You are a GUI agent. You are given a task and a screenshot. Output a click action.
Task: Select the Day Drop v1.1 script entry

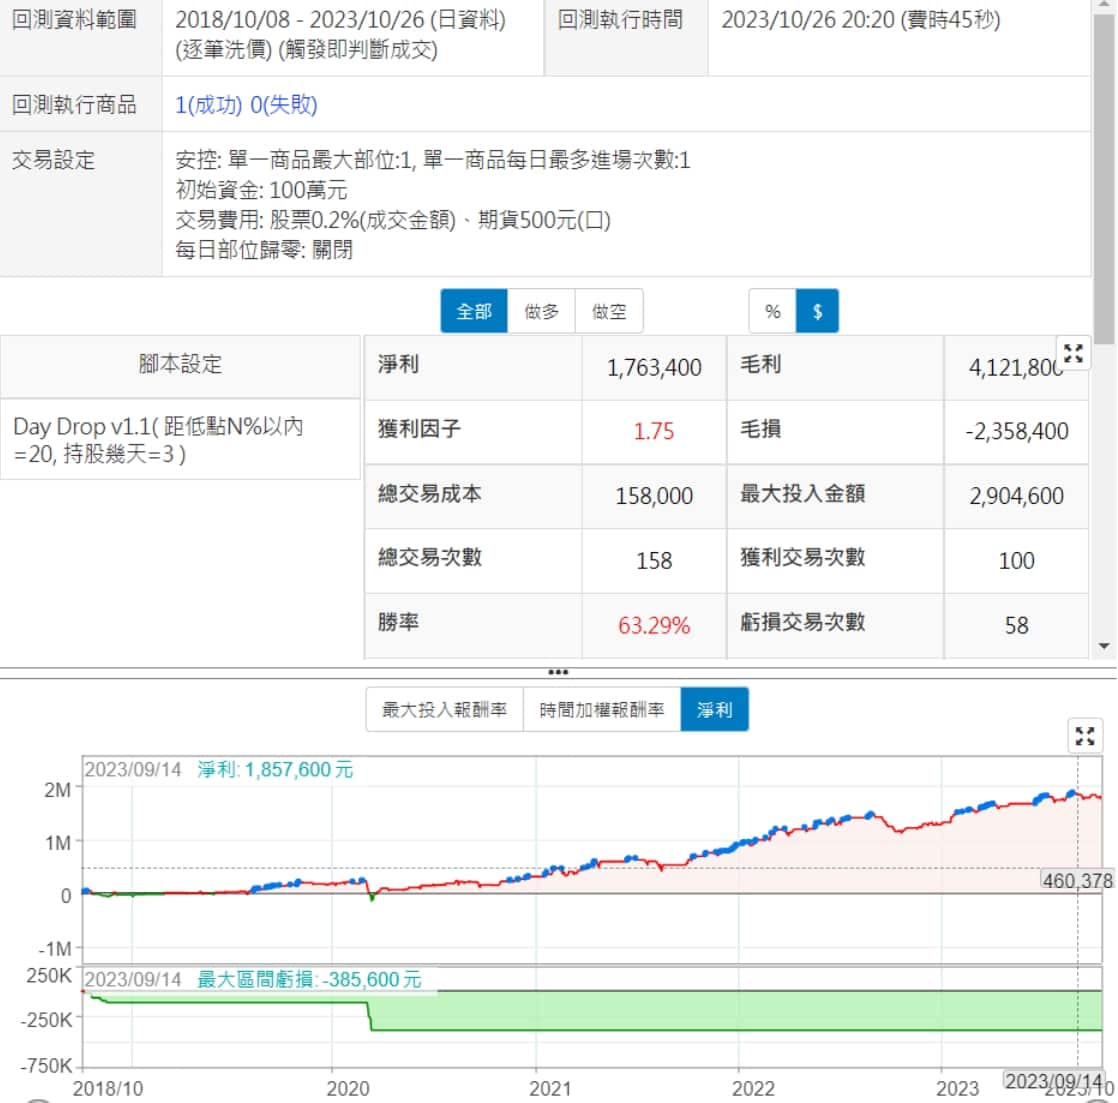(x=158, y=439)
